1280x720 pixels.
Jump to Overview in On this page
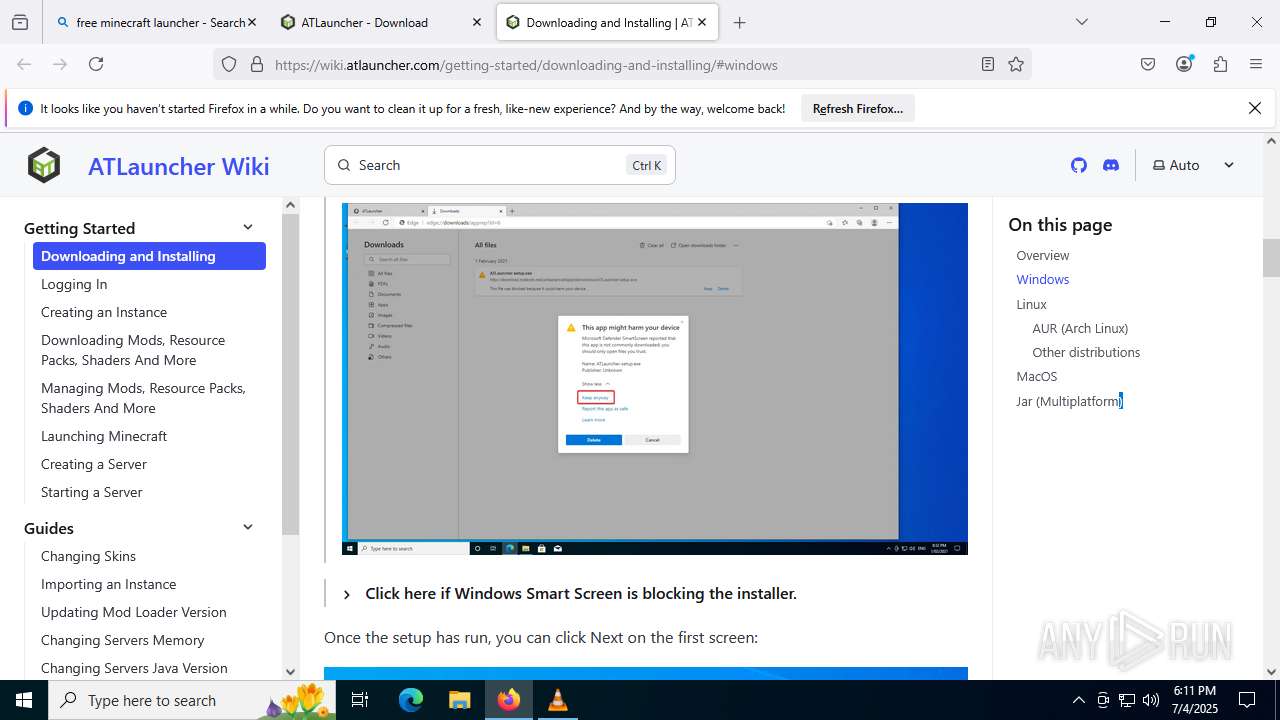point(1043,255)
